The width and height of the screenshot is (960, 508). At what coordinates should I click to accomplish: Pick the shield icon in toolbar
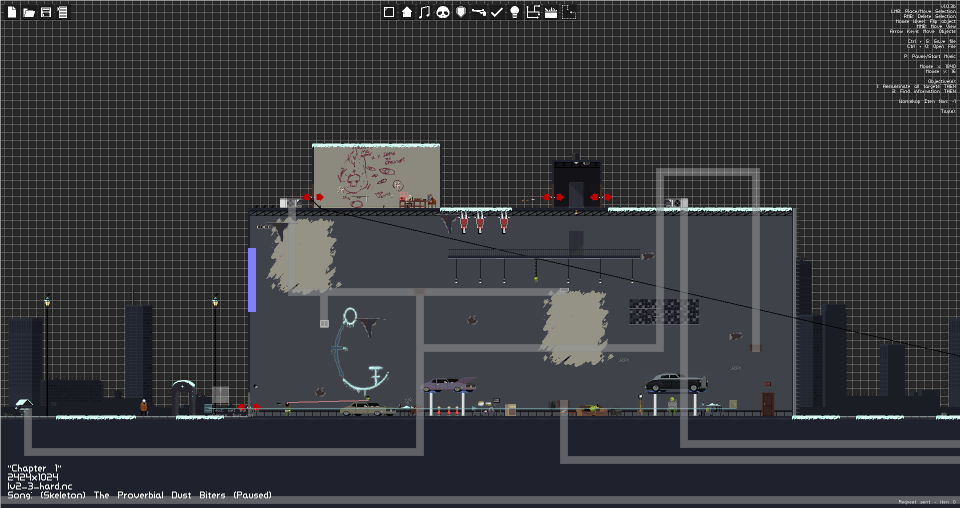click(461, 12)
